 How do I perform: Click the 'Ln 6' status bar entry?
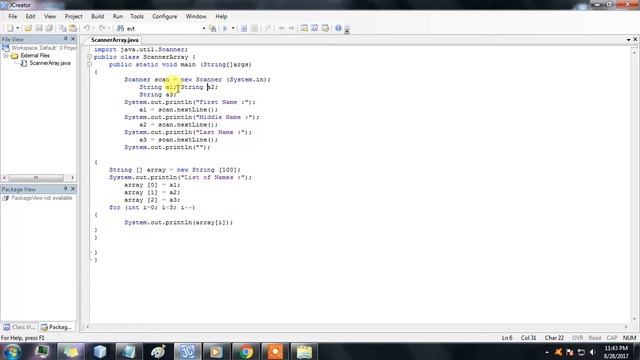[x=507, y=338]
